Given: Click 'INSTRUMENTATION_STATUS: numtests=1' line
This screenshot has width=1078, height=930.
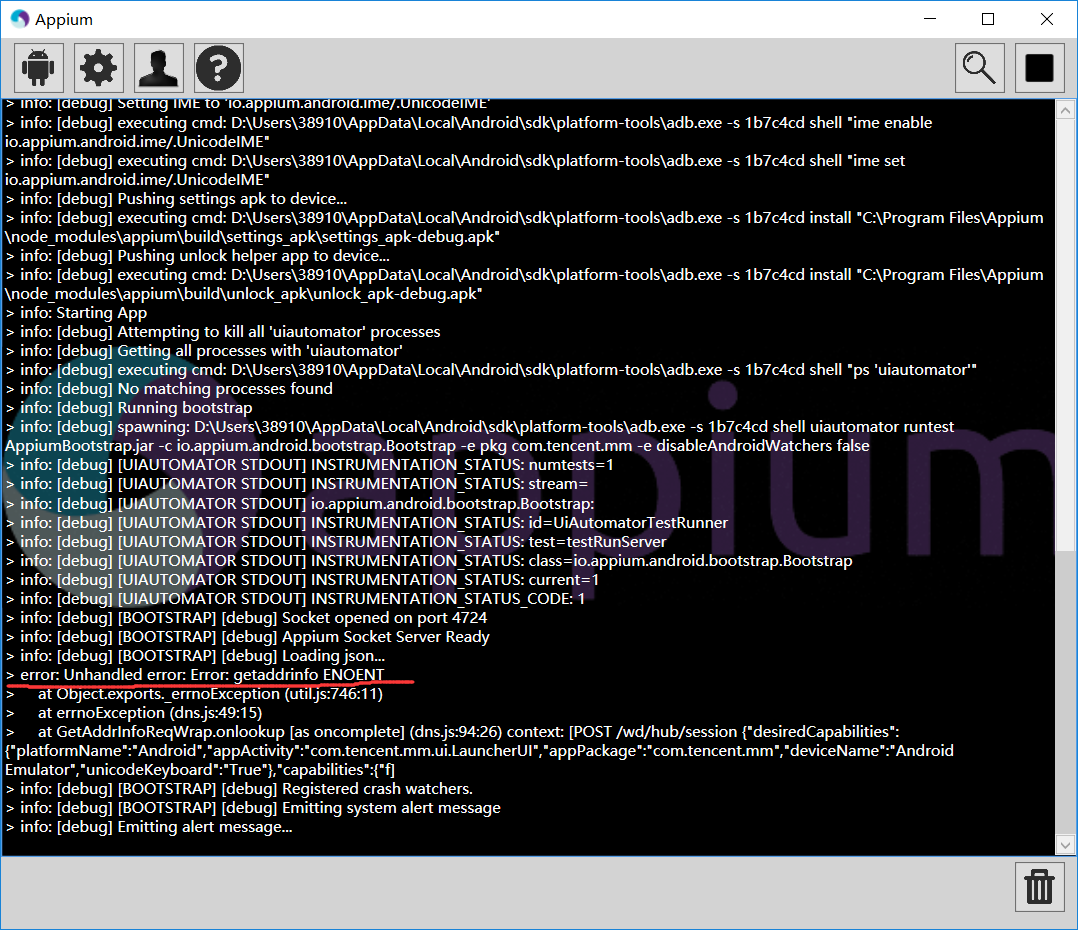Looking at the screenshot, I should pos(309,465).
